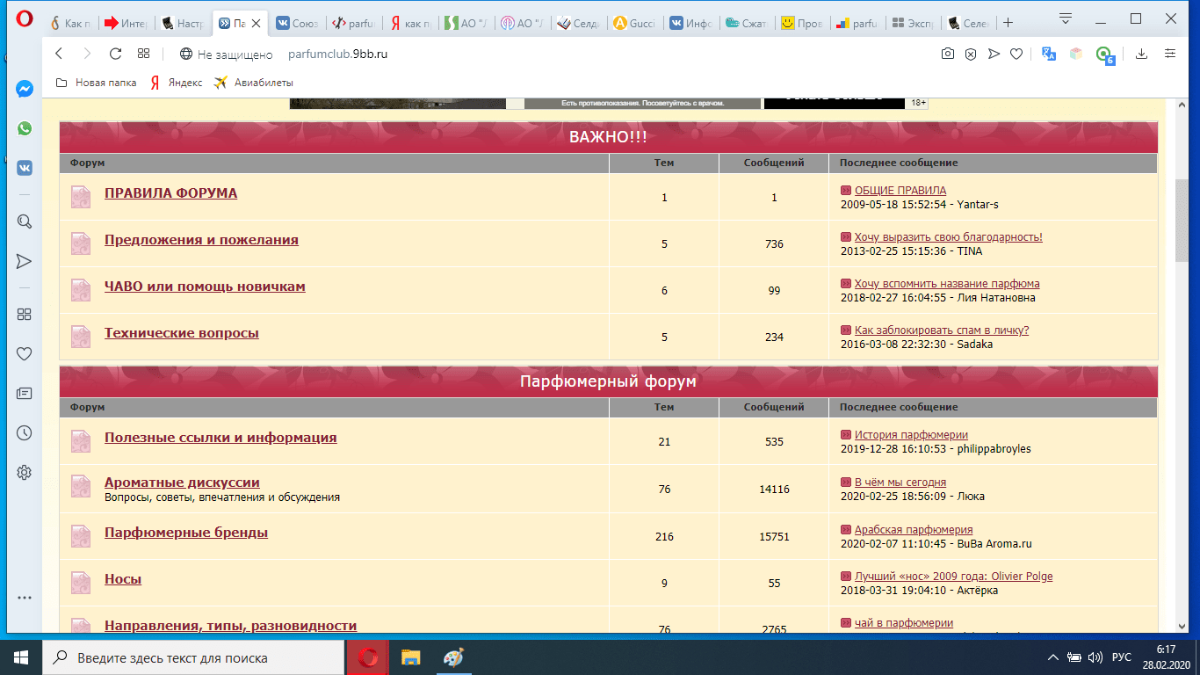Expand the sidebar three-dots menu
Screen dimensions: 1200x675
[x=24, y=597]
